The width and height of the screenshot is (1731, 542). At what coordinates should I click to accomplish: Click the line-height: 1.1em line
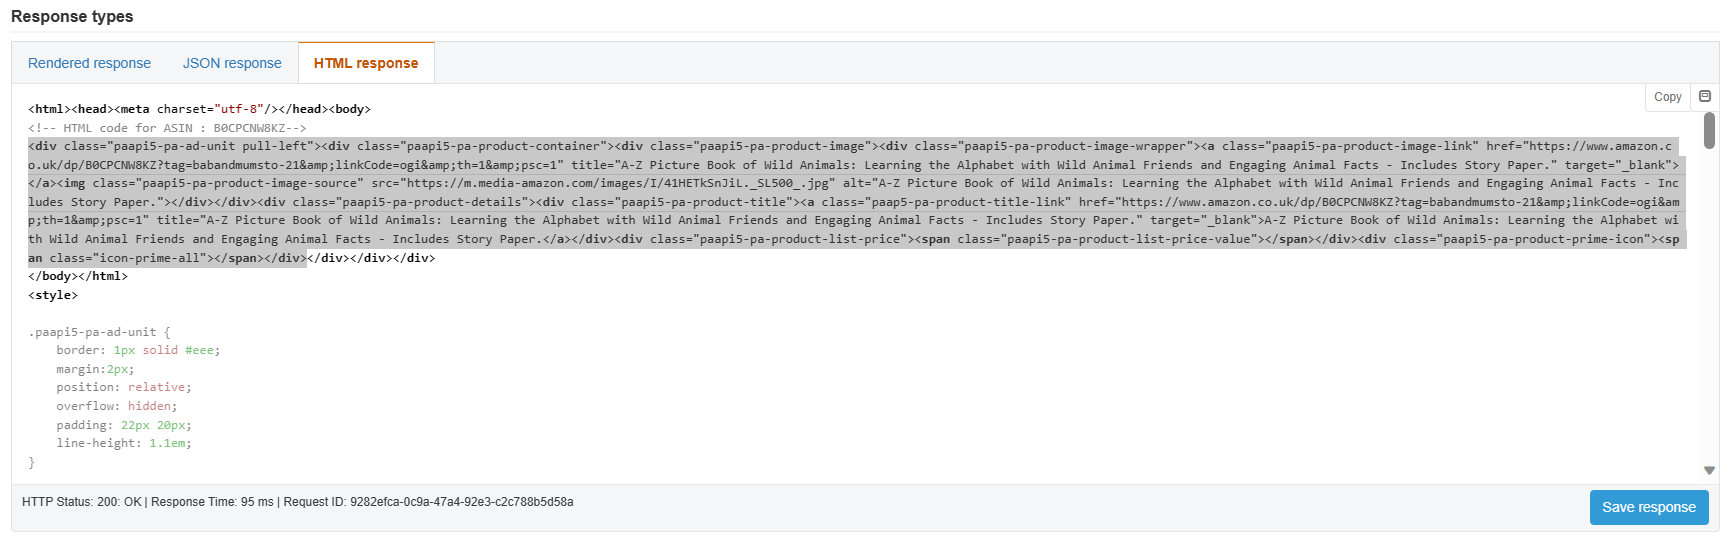click(123, 443)
